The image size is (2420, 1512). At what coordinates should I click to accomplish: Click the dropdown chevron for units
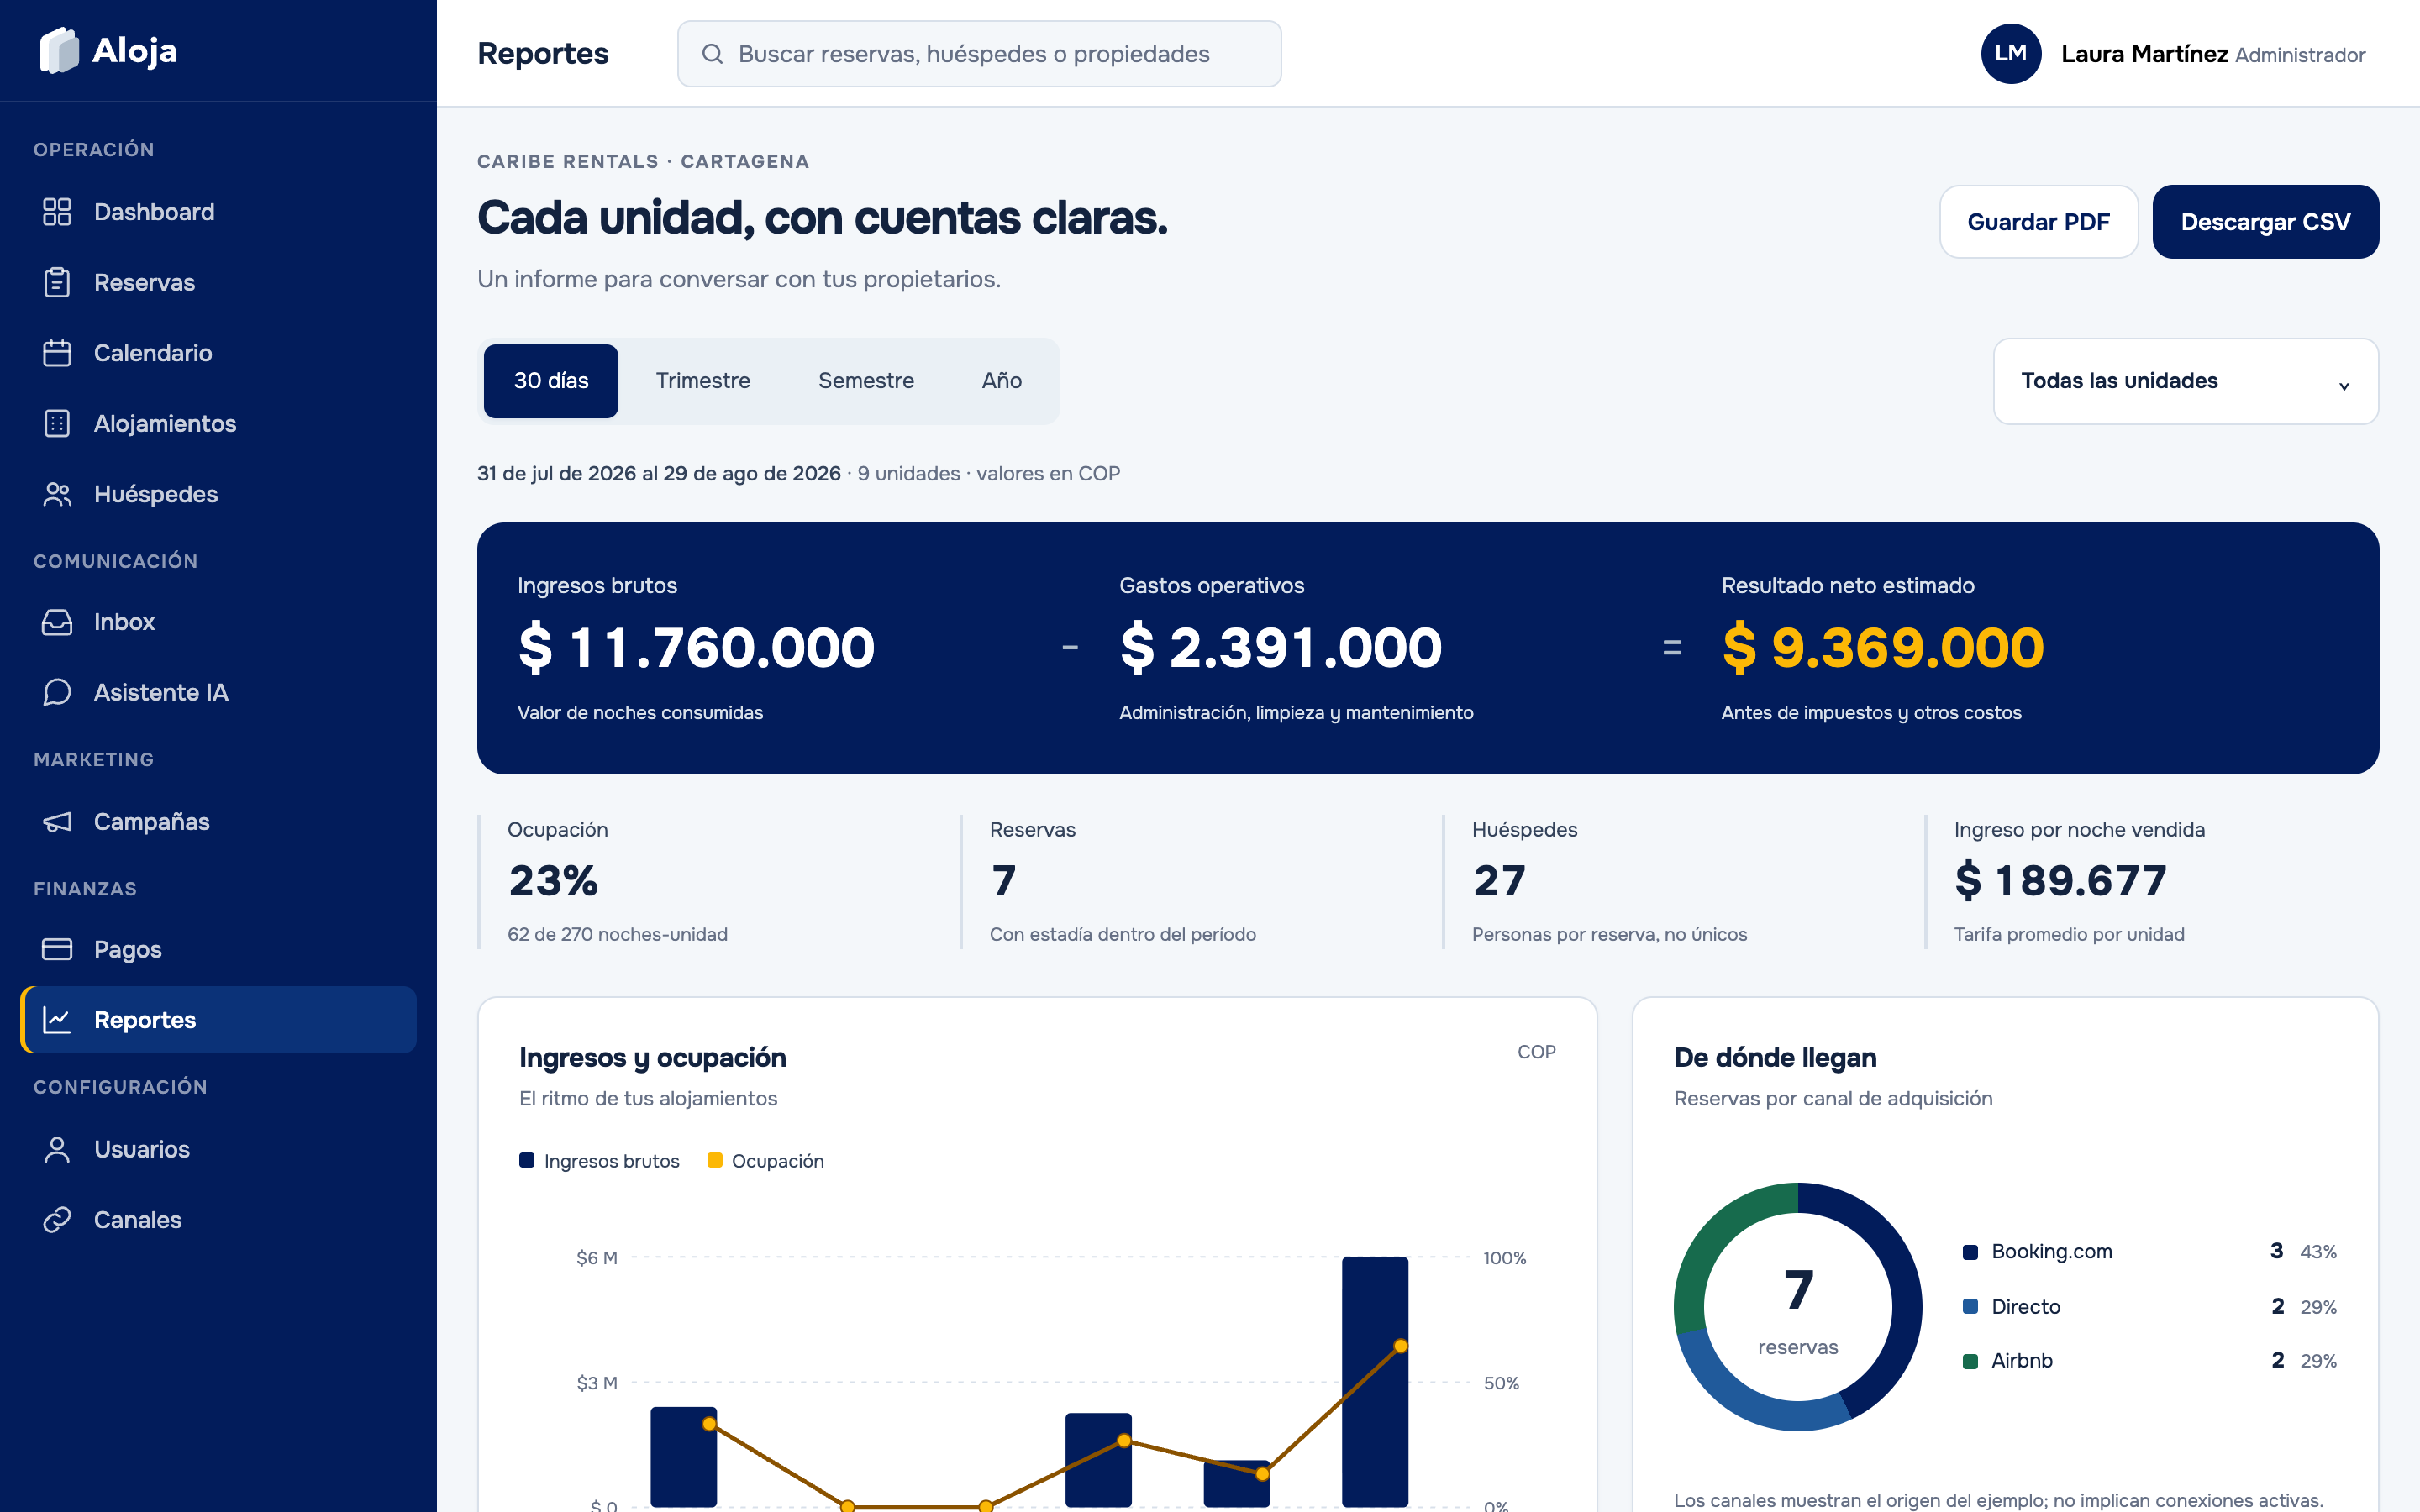[x=2344, y=386]
